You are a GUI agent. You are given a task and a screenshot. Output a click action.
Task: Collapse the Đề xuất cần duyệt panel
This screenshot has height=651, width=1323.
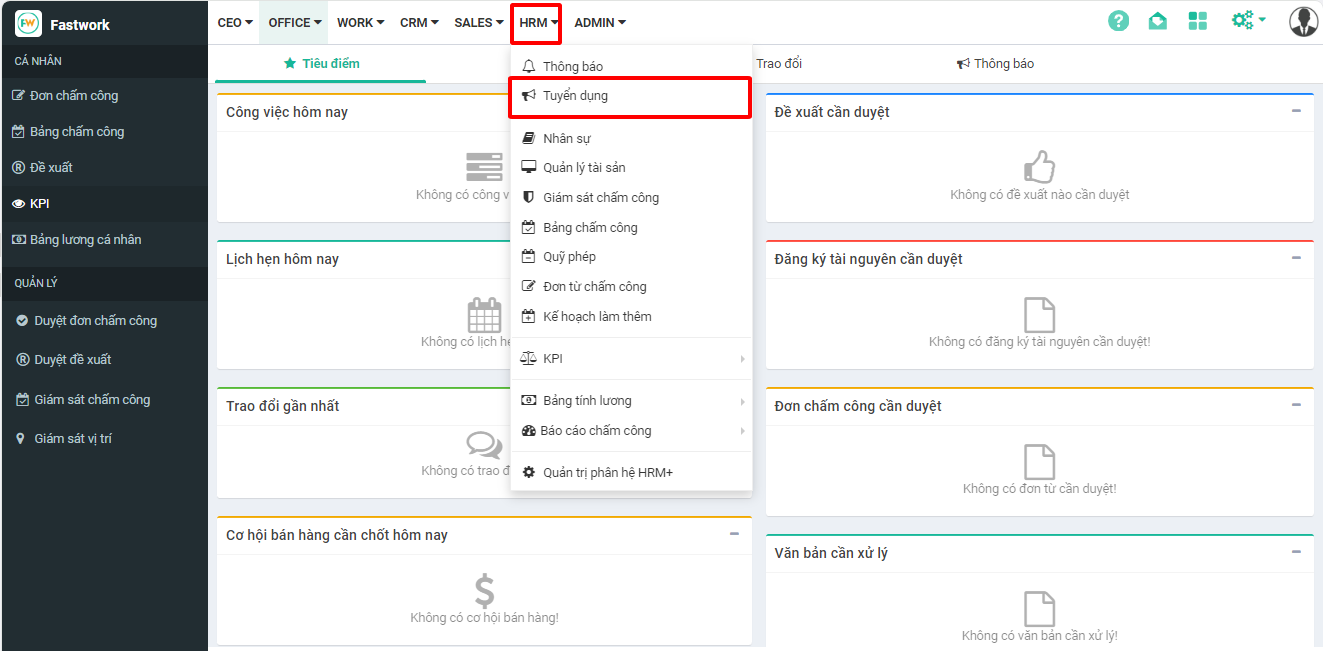pyautogui.click(x=1296, y=111)
